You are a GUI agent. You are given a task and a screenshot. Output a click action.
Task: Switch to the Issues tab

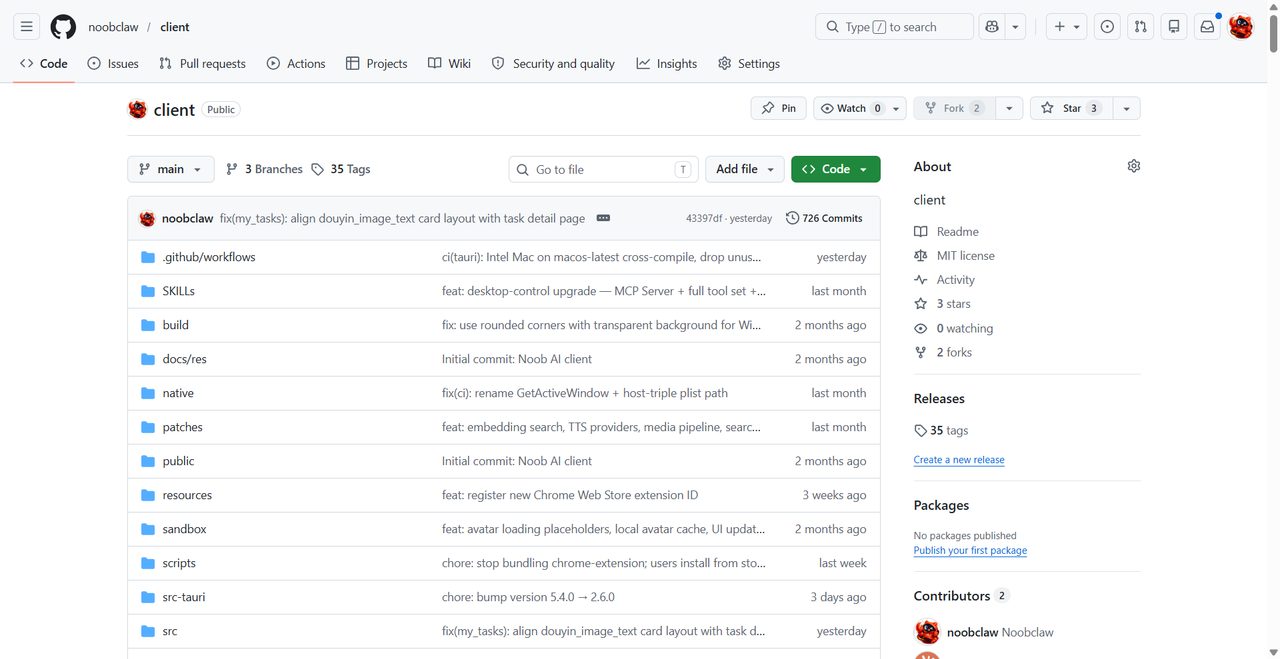[x=113, y=63]
